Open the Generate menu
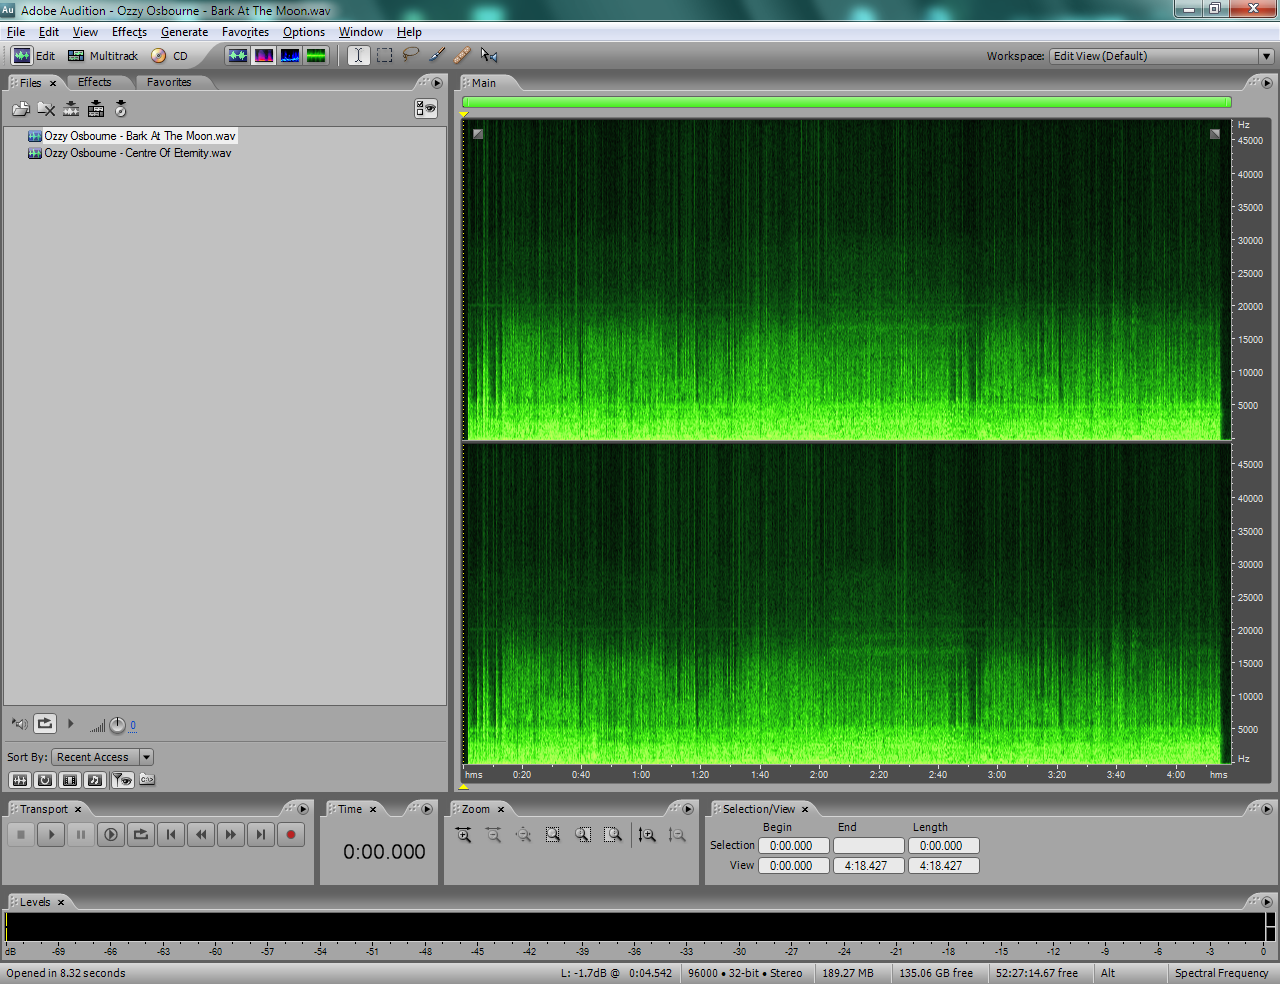The image size is (1280, 984). click(x=184, y=32)
